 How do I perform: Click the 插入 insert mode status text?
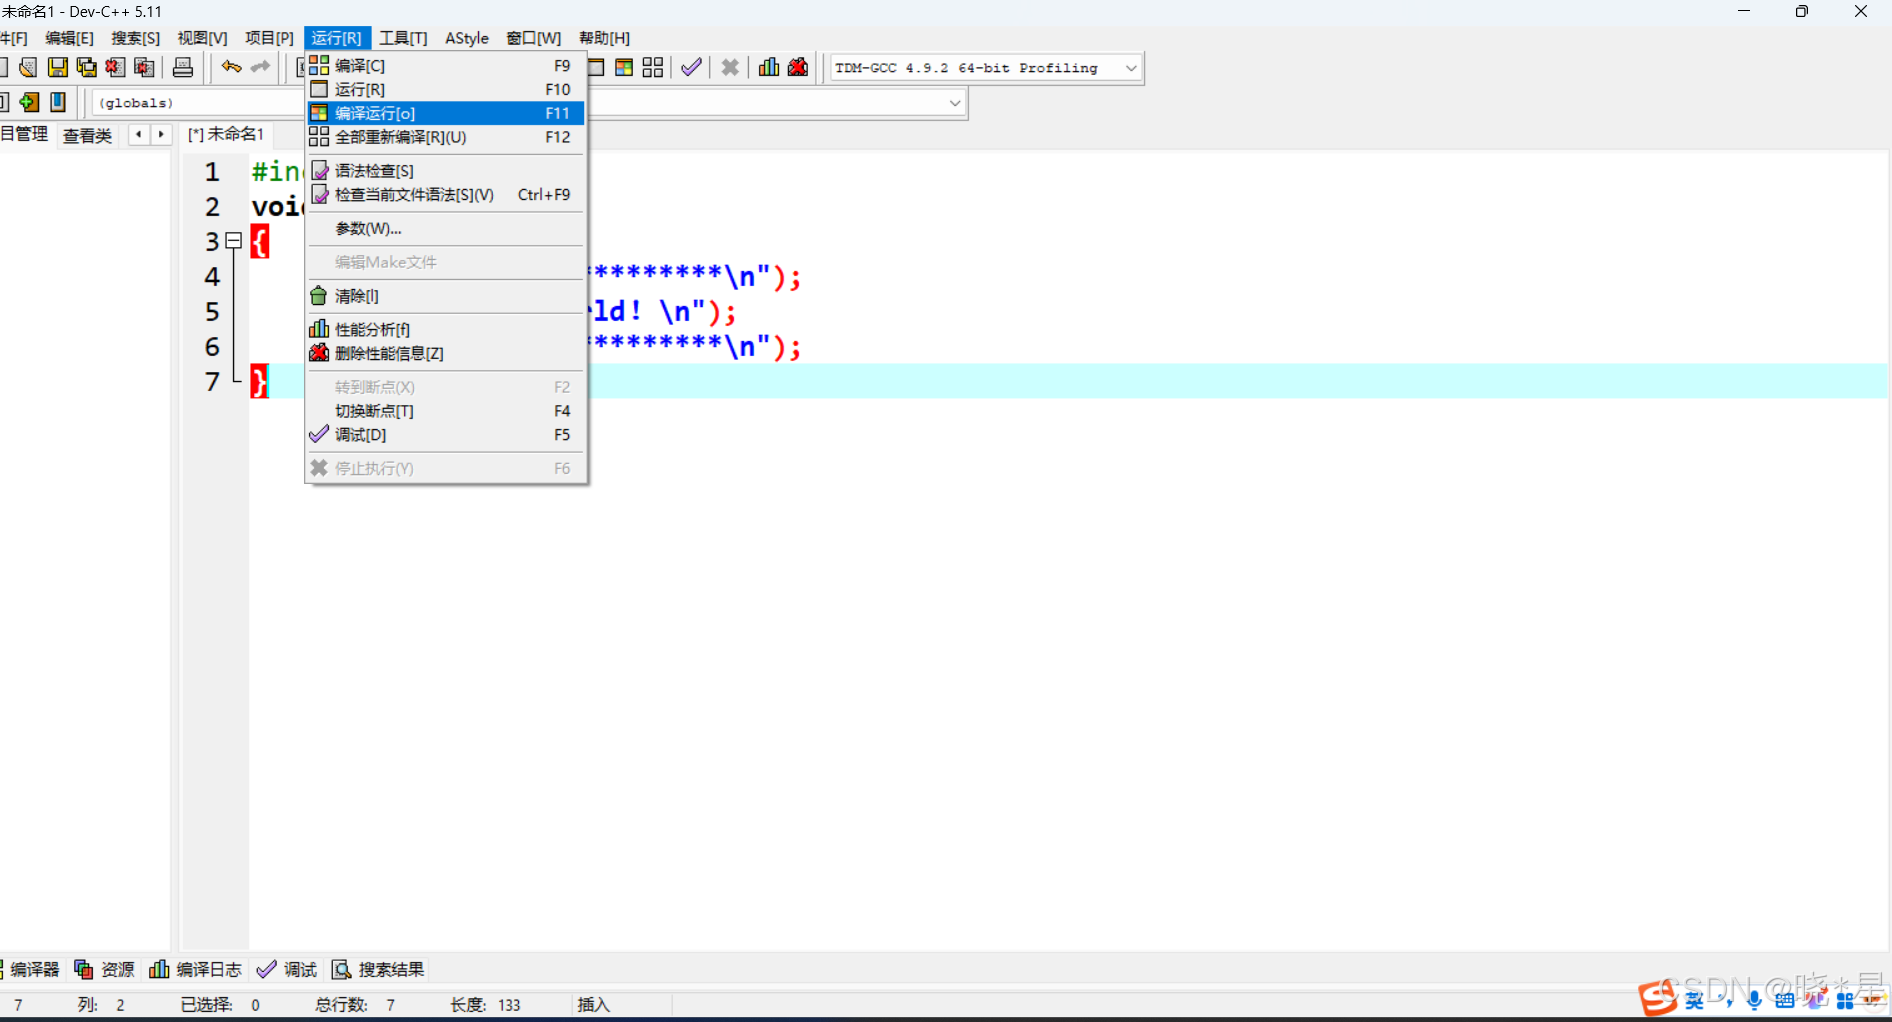coord(593,1004)
